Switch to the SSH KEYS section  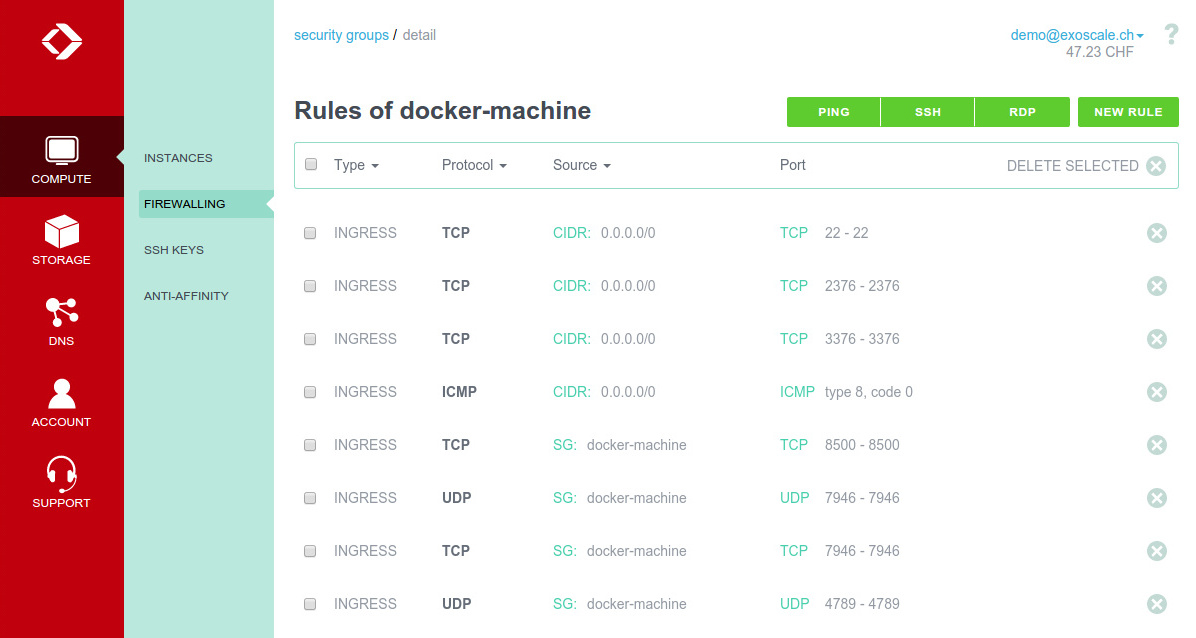(174, 249)
